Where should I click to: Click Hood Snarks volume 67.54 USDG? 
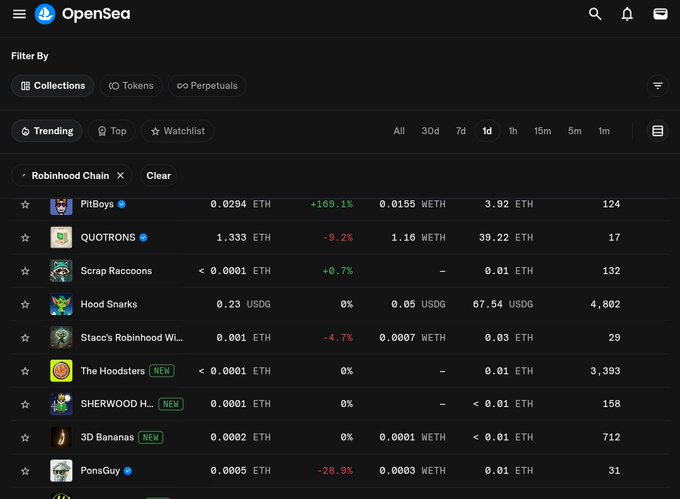[503, 304]
